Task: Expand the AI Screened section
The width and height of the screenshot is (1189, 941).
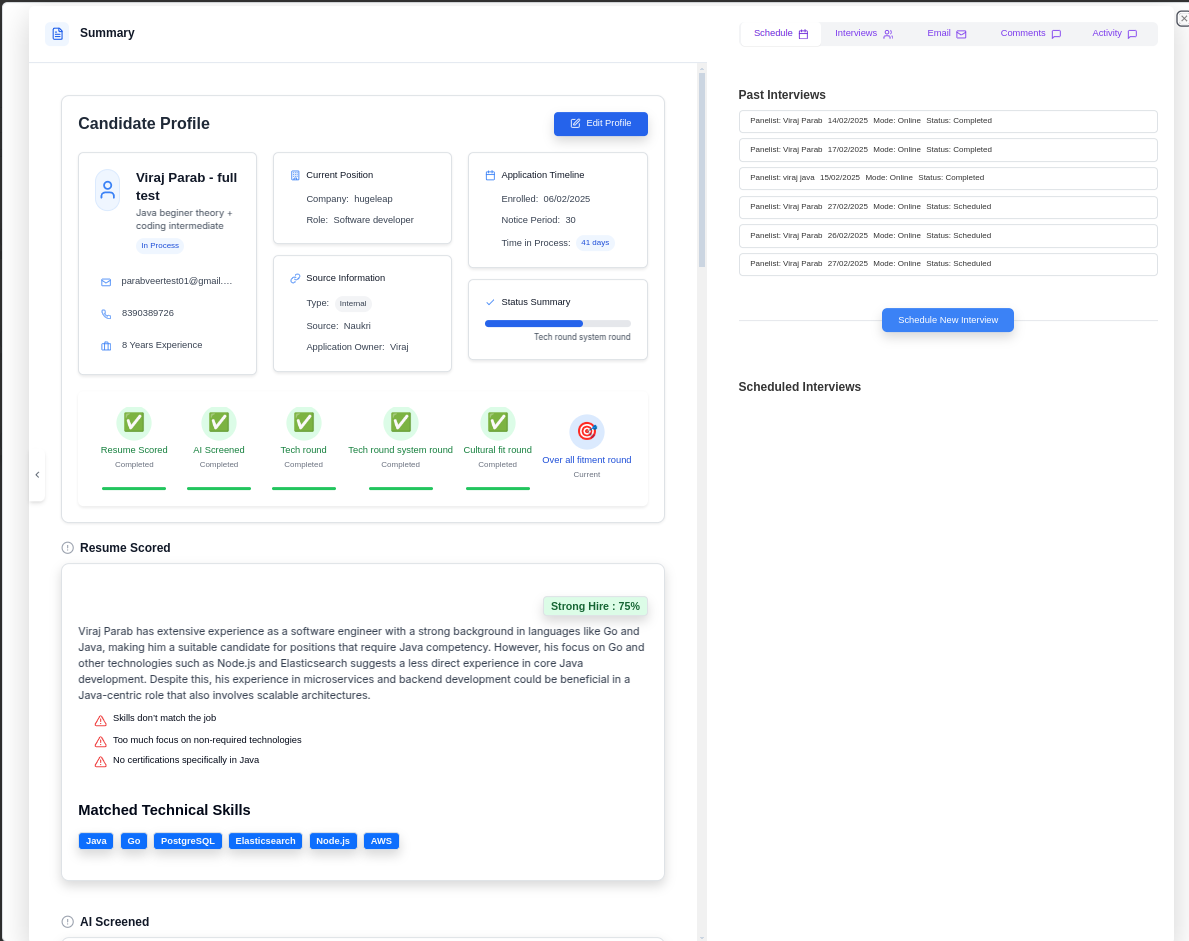Action: click(67, 921)
